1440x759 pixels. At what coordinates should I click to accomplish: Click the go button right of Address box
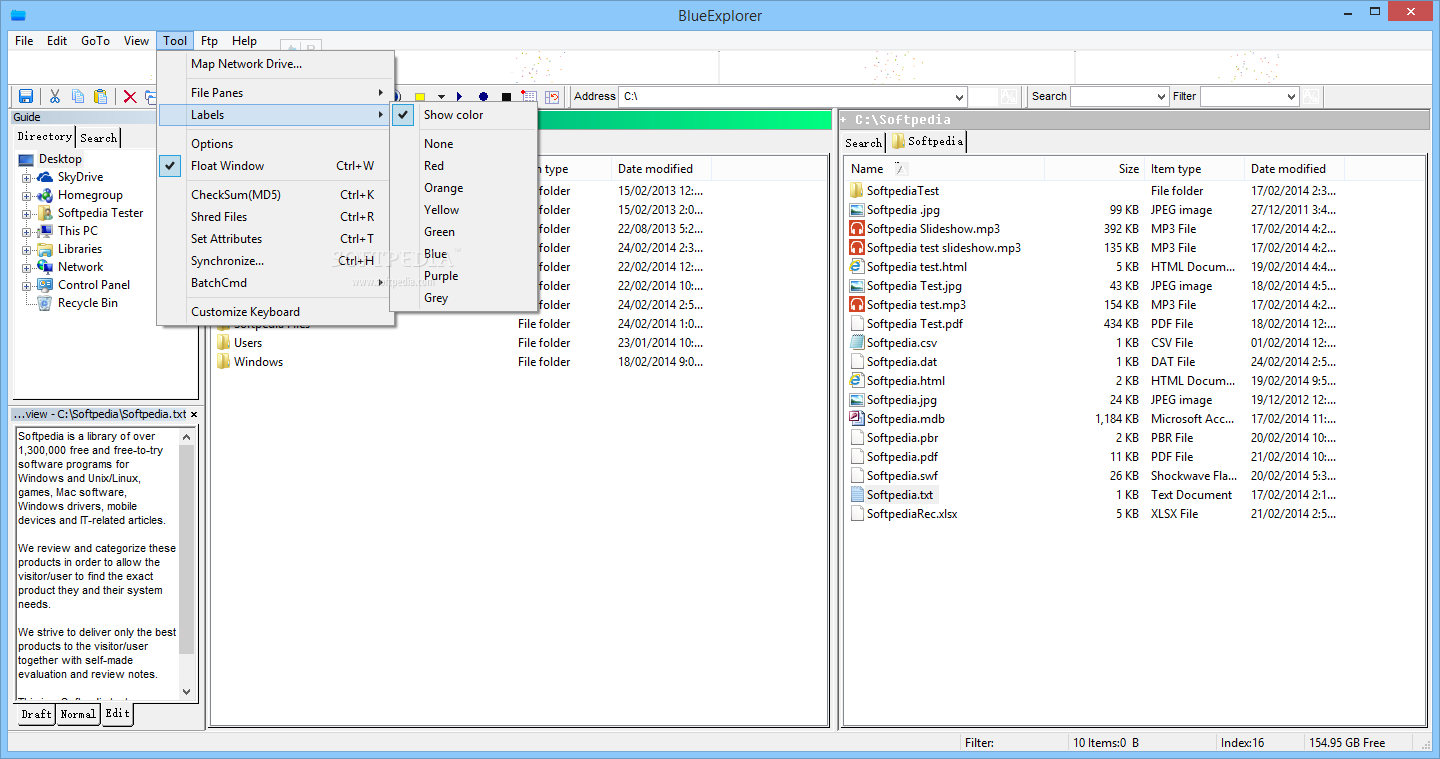[1009, 96]
